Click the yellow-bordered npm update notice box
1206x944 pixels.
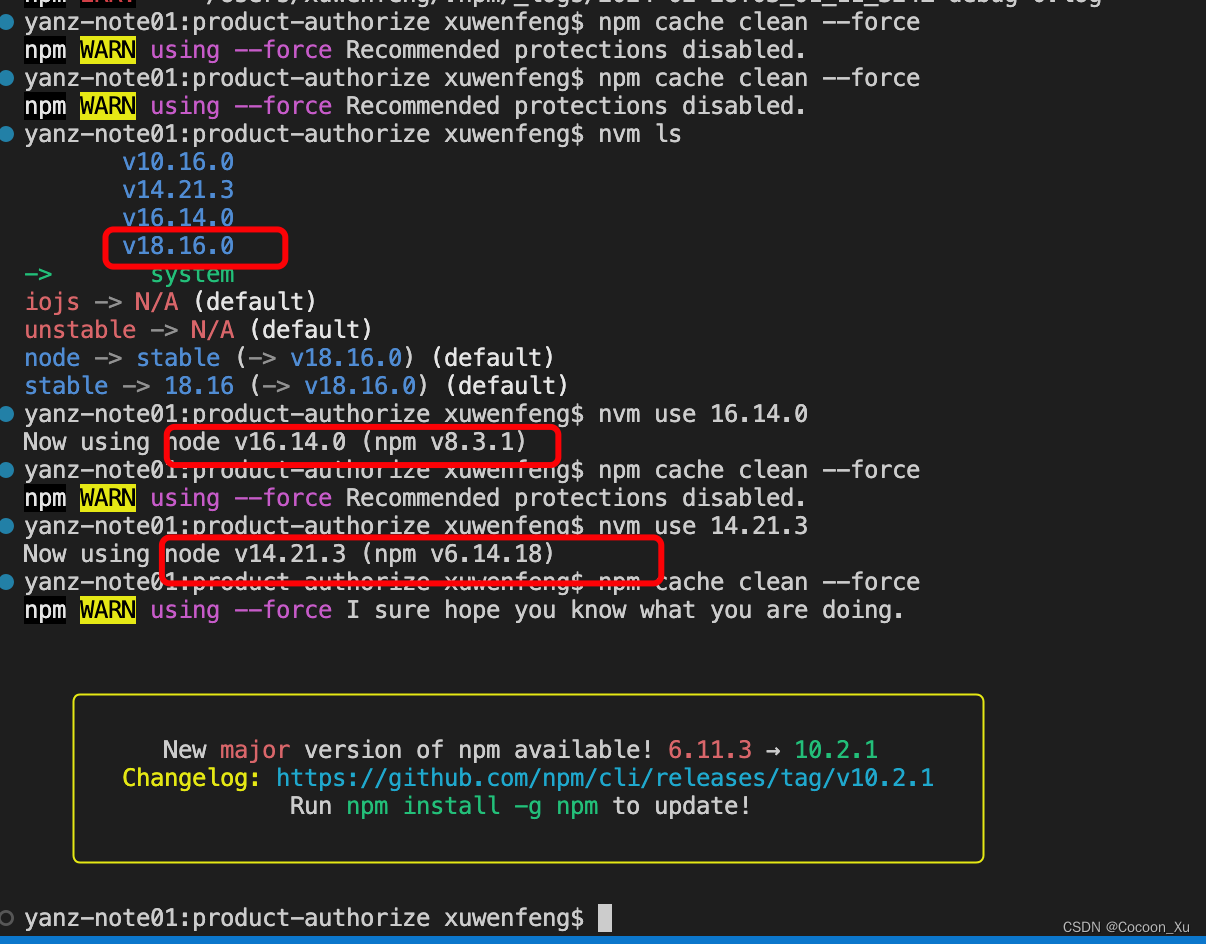click(x=528, y=777)
